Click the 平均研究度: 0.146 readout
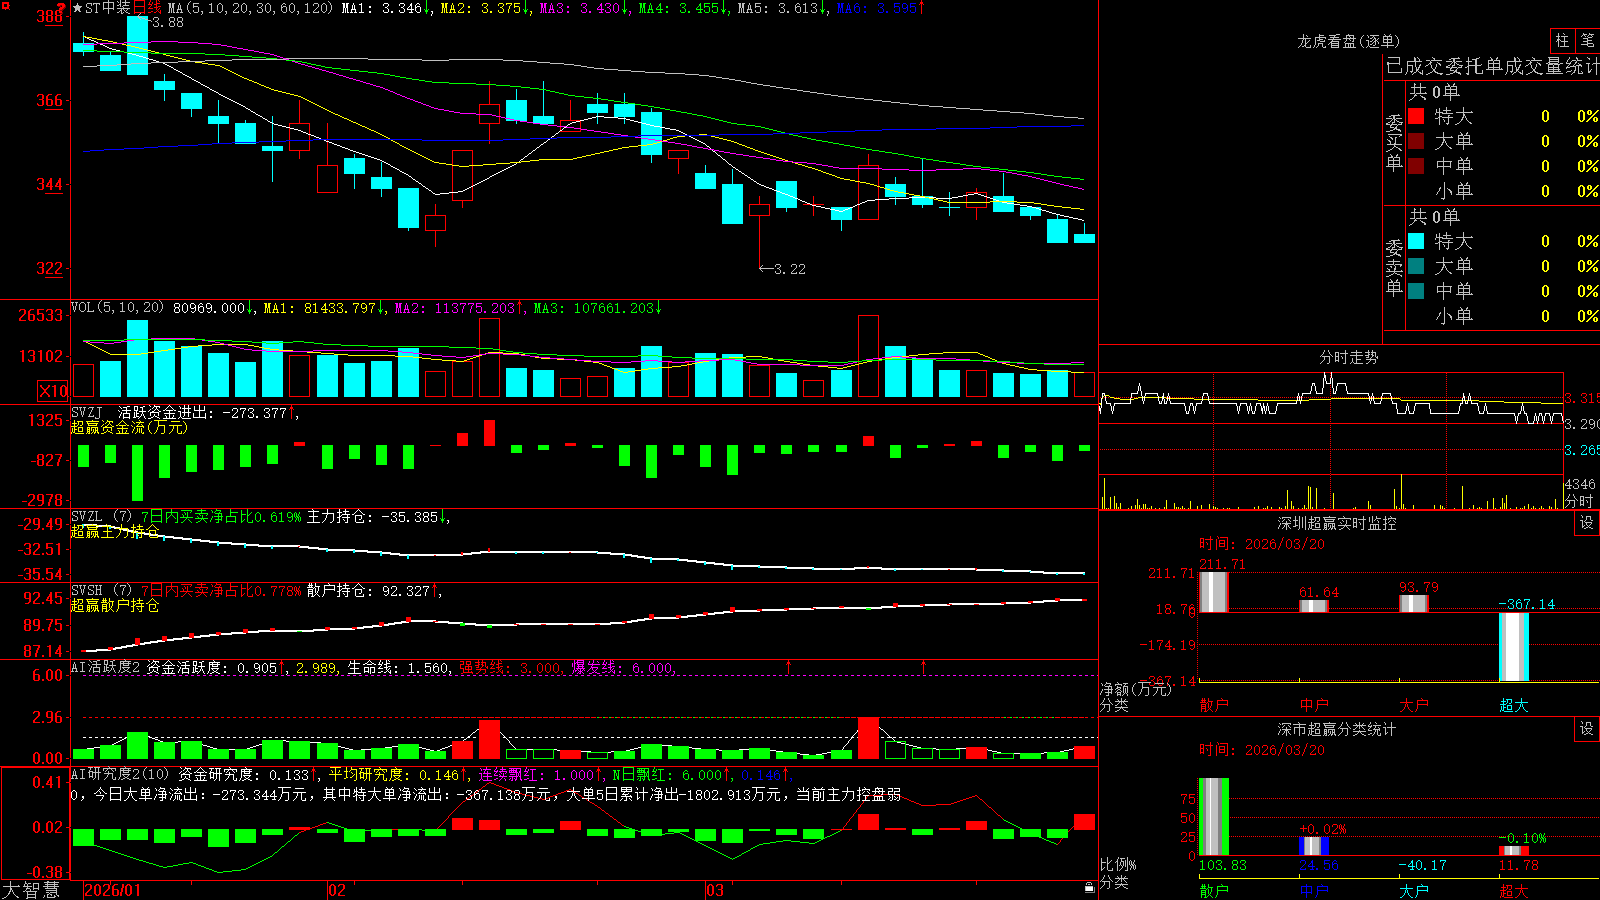This screenshot has height=900, width=1600. [x=398, y=775]
